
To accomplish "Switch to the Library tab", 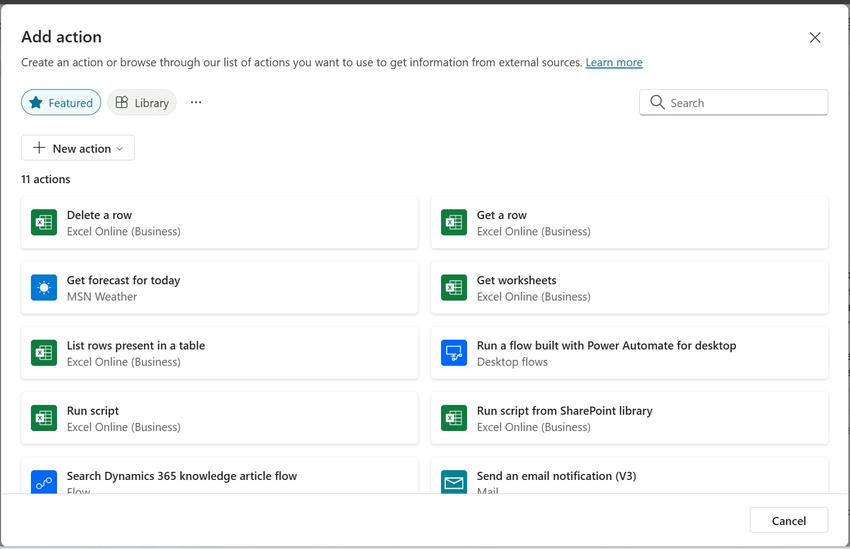I will point(142,102).
